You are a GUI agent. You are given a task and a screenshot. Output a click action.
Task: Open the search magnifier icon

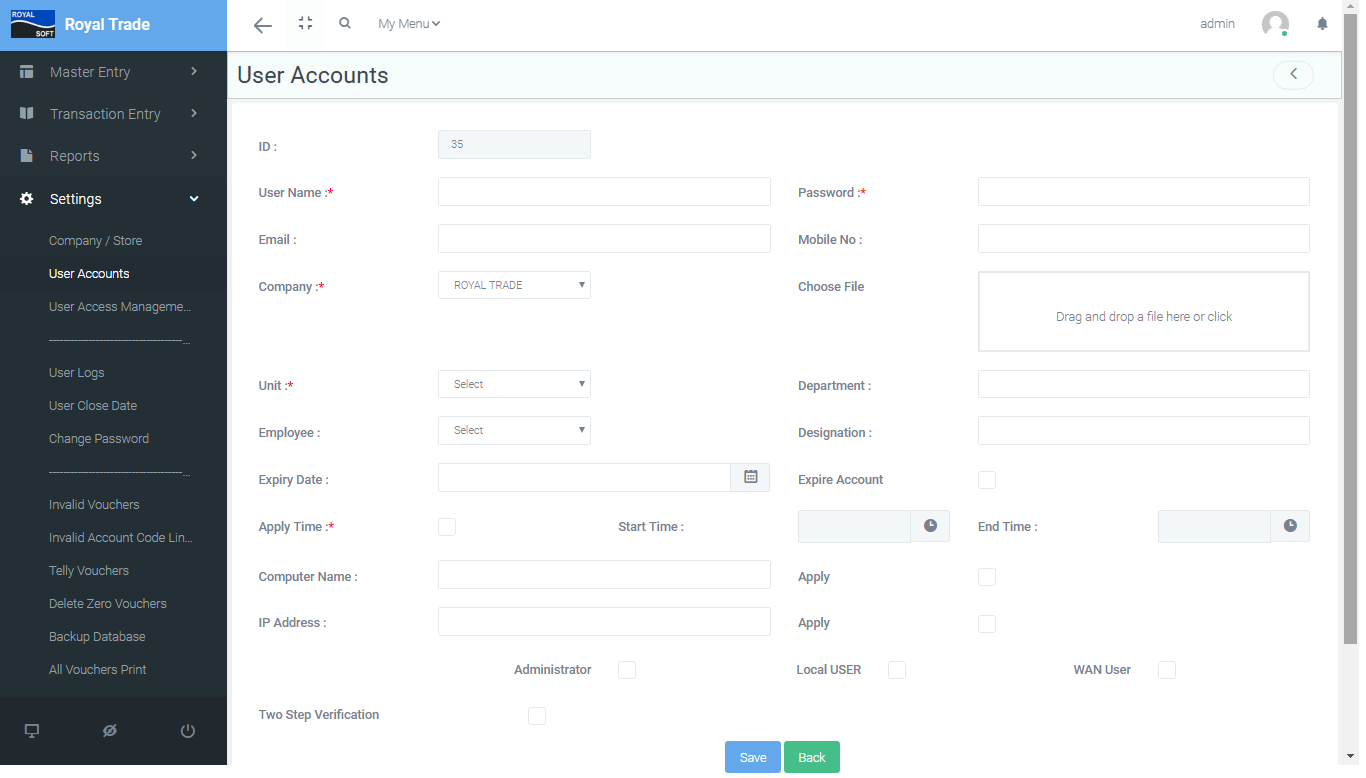[x=345, y=23]
